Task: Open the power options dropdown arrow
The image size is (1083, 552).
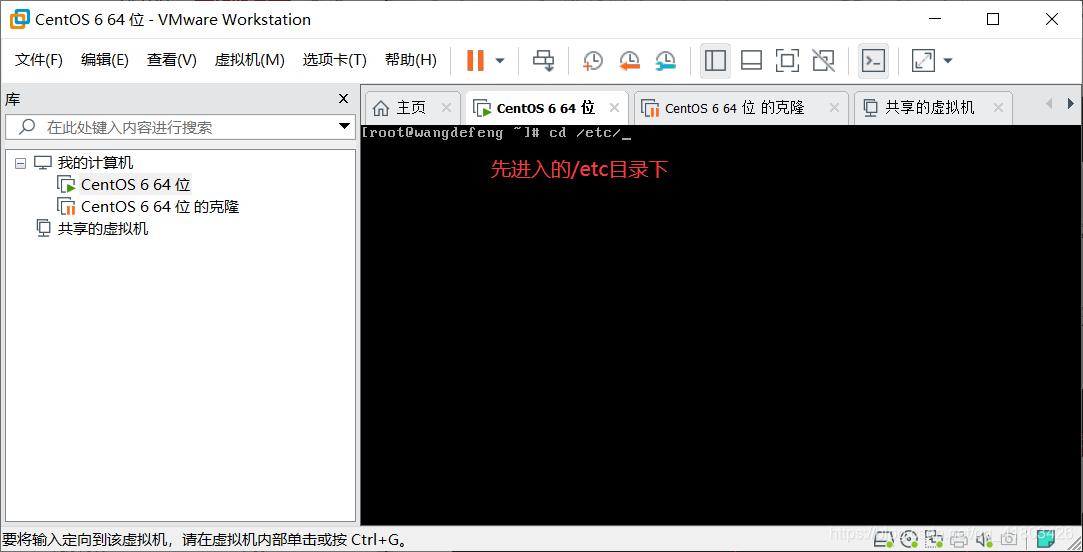Action: (500, 61)
